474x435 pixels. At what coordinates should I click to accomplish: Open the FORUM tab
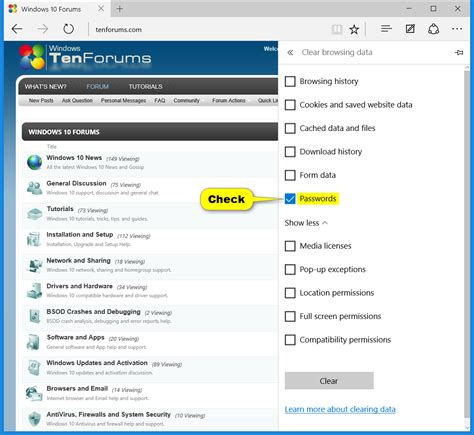click(97, 87)
